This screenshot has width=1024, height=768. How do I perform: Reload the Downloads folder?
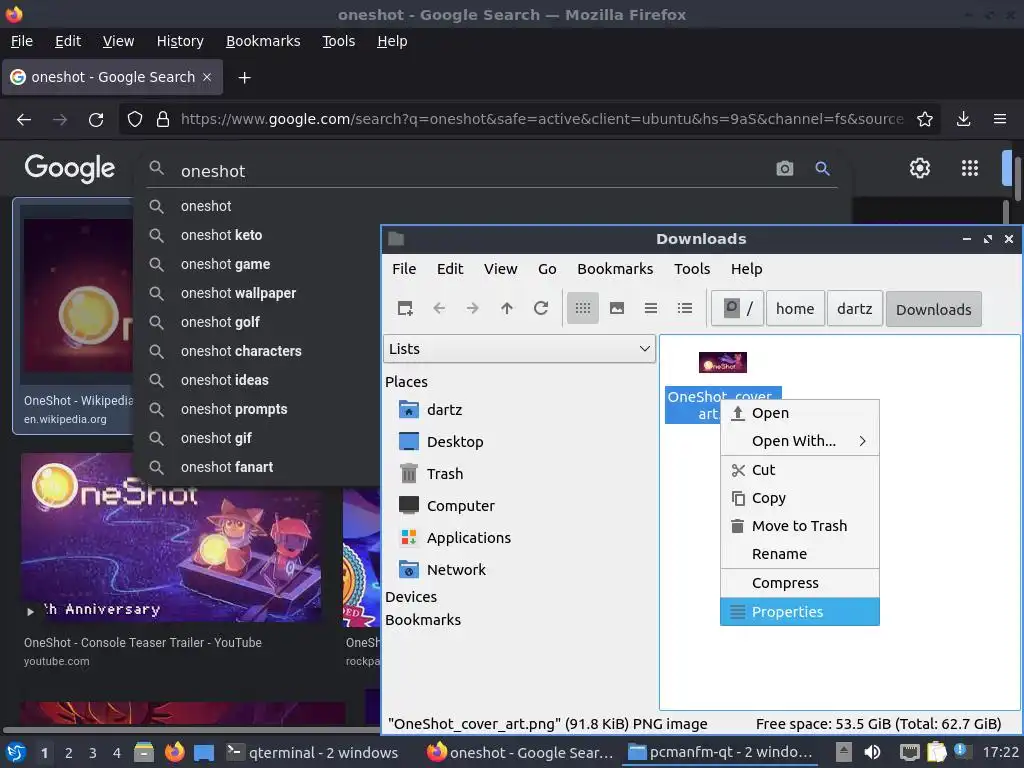click(541, 308)
